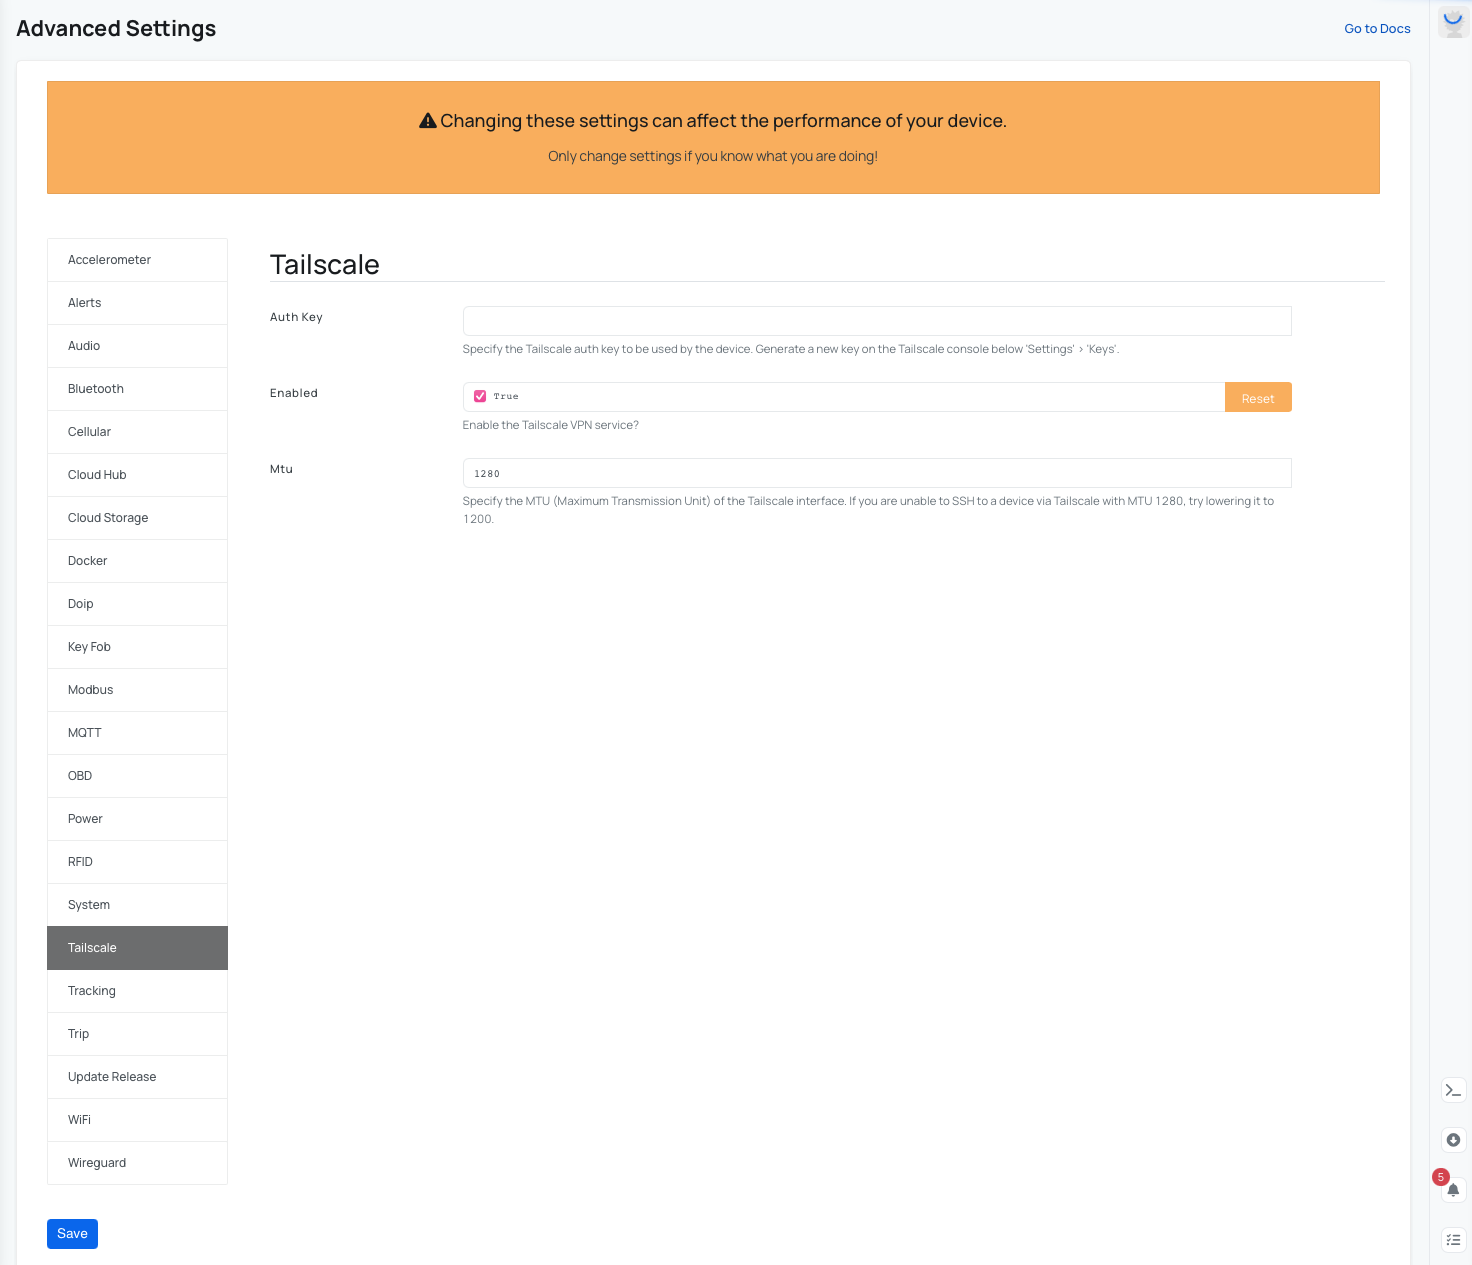The width and height of the screenshot is (1472, 1265).
Task: Select Doip in the settings list
Action: point(137,604)
